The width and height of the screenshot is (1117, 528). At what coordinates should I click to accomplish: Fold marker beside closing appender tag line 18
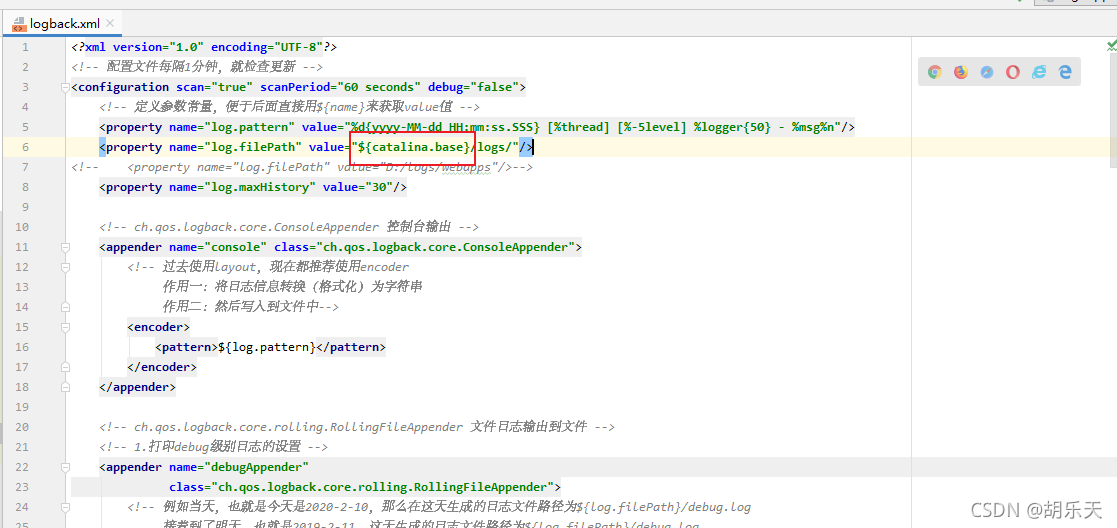66,387
